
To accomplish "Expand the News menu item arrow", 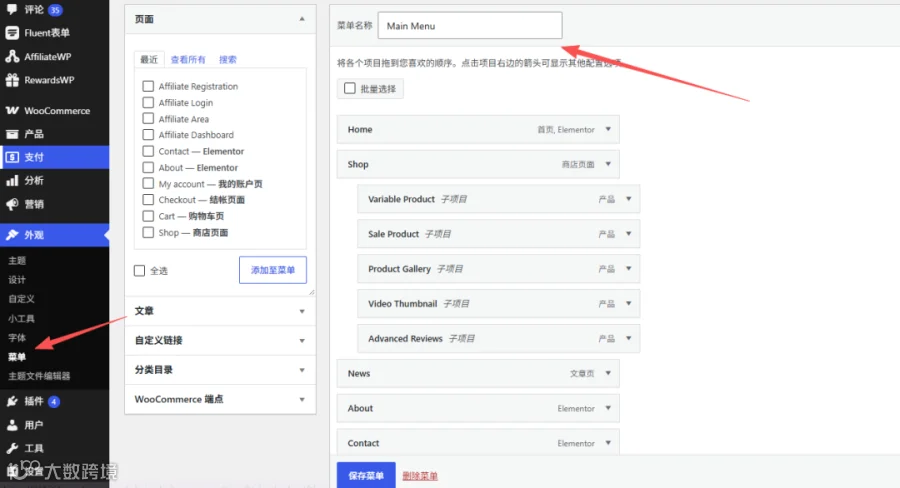I will click(608, 373).
